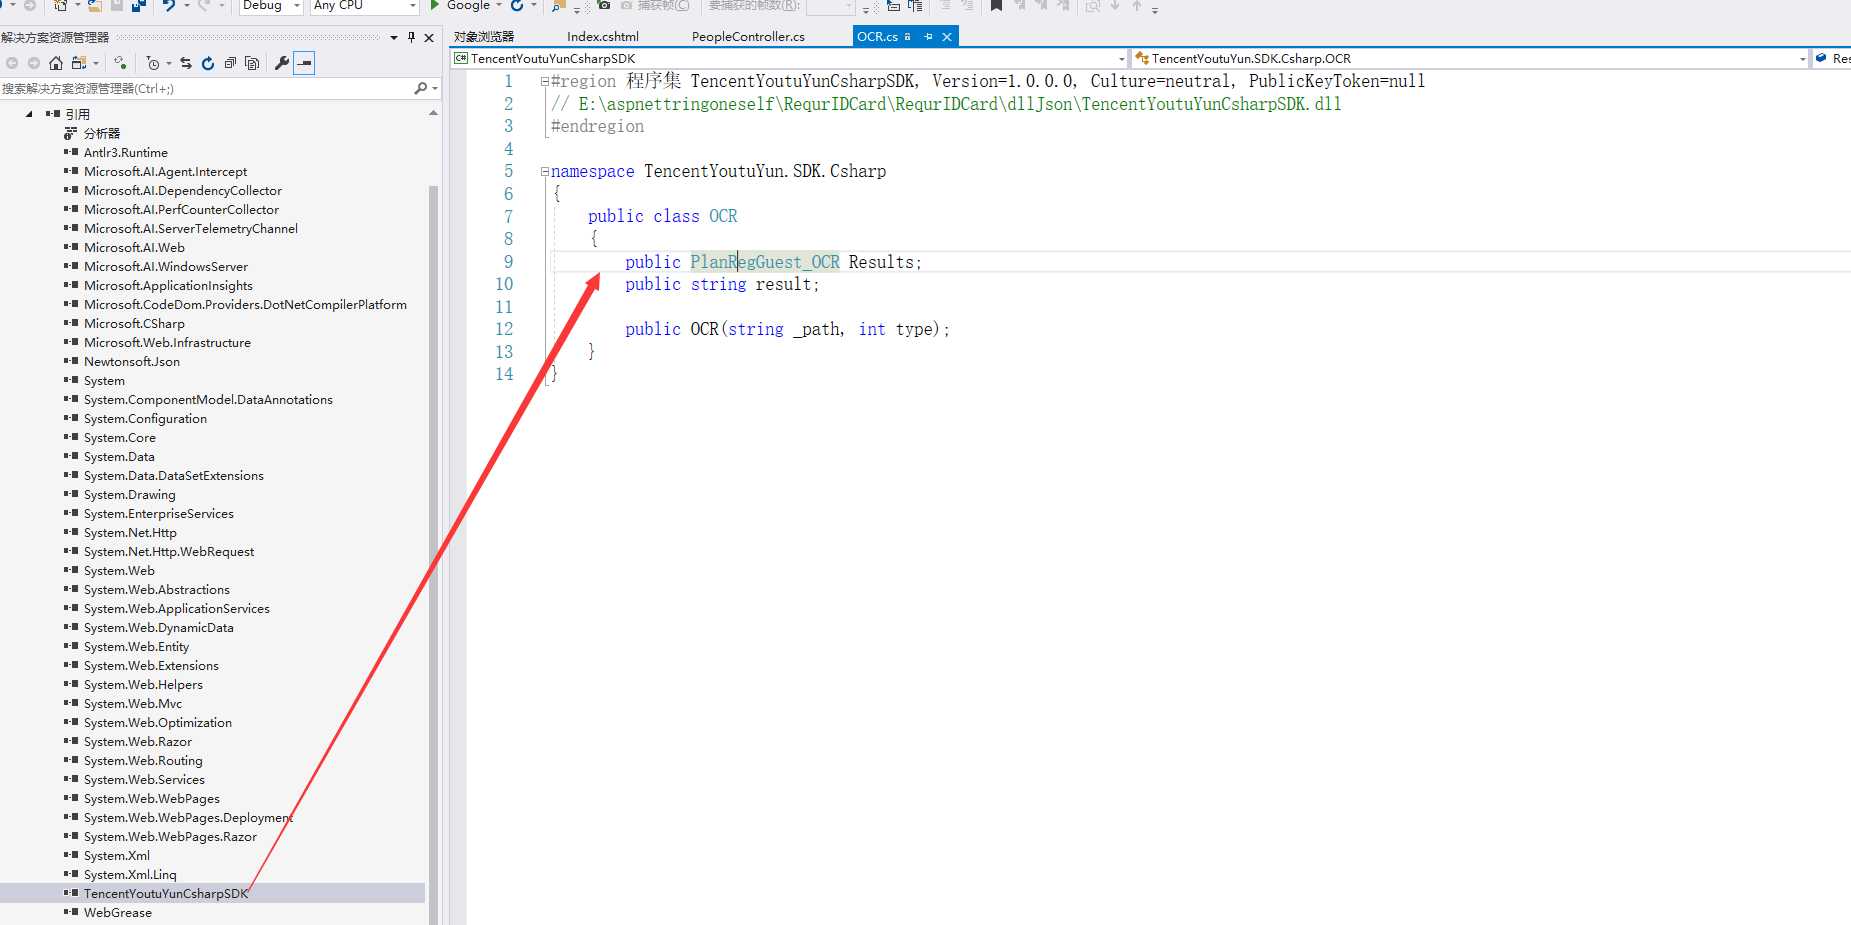Image resolution: width=1851 pixels, height=925 pixels.
Task: Toggle auto-hide pin on Solution Explorer
Action: 411,37
